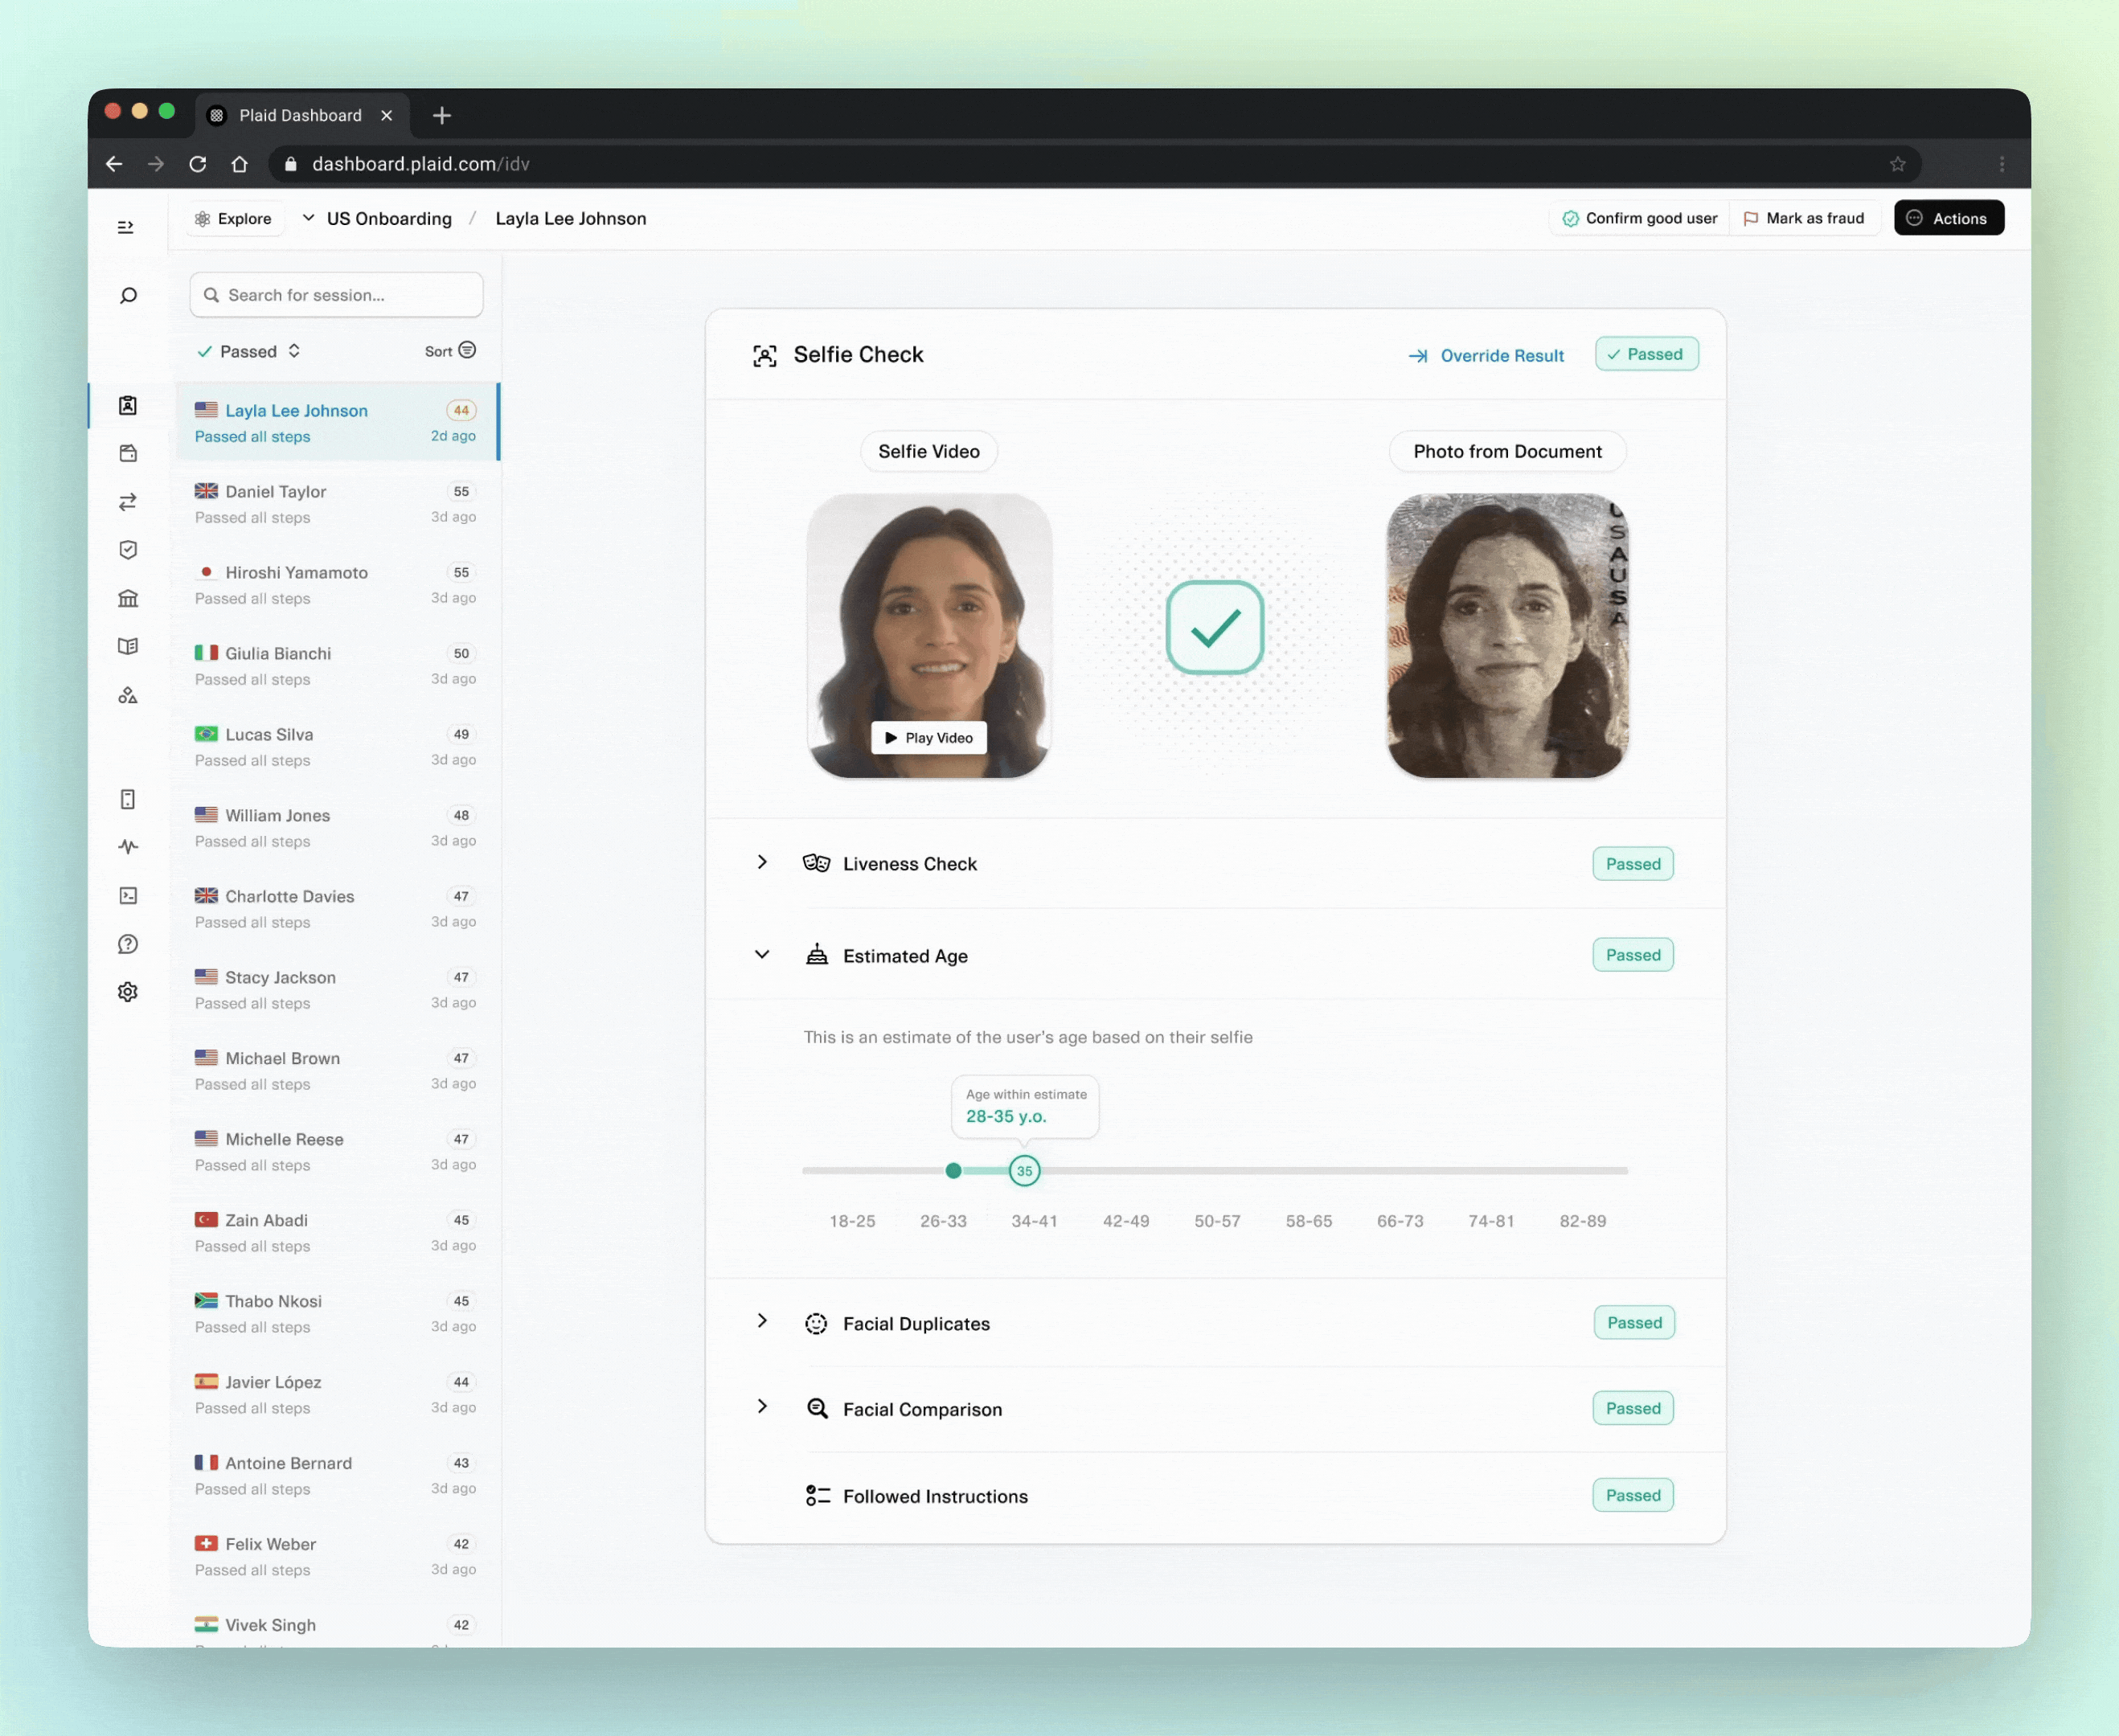Screen dimensions: 2119x1736
Task: Open Felix Weber's session
Action: click(x=336, y=1557)
